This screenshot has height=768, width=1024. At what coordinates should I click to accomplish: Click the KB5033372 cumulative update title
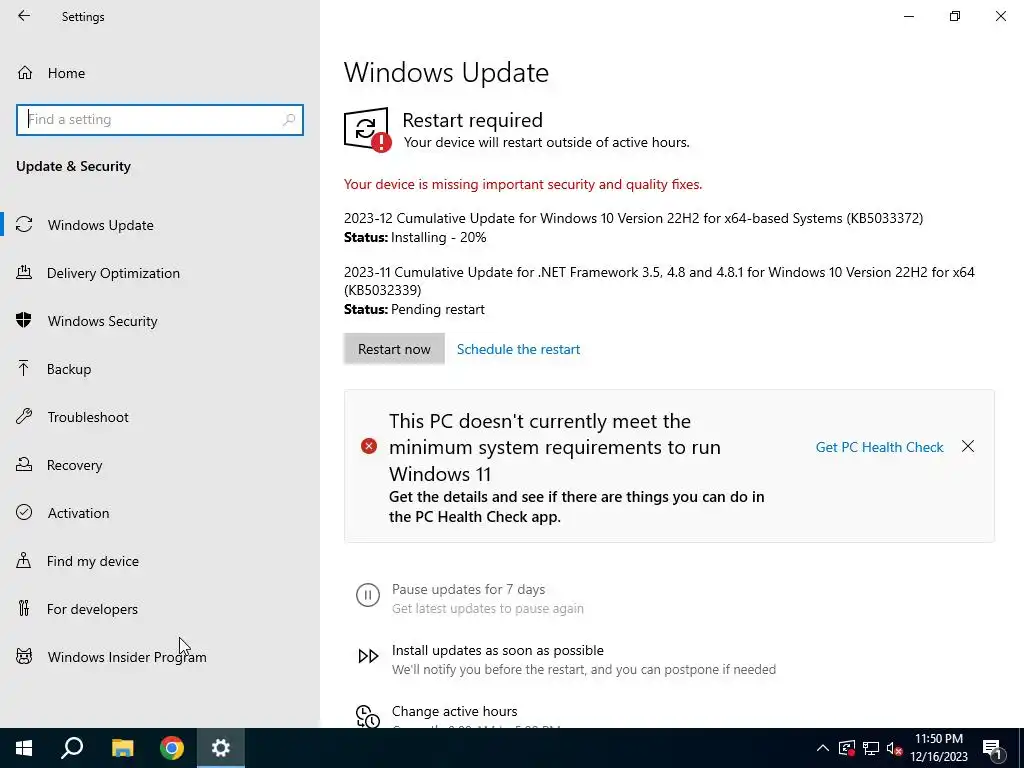pos(633,218)
